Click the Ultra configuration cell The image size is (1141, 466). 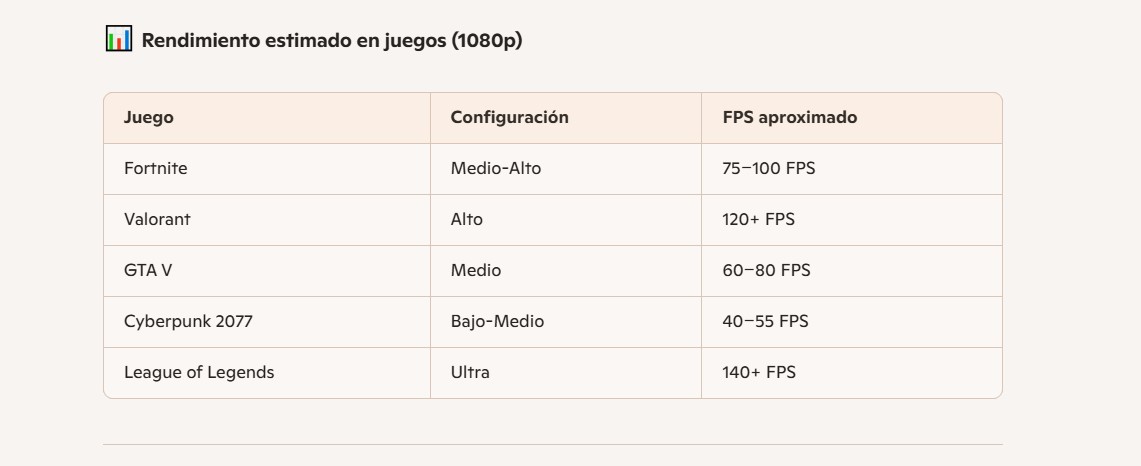click(x=470, y=372)
